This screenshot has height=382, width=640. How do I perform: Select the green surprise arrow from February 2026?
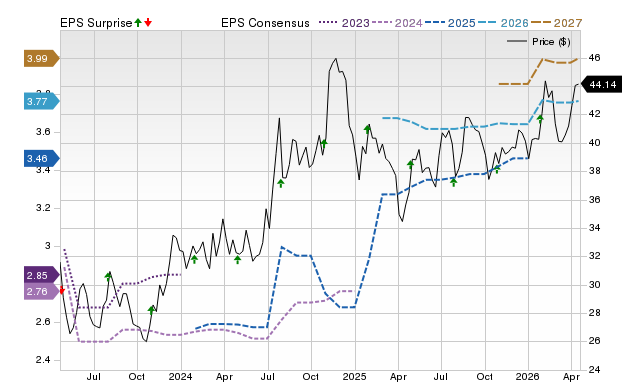(540, 119)
